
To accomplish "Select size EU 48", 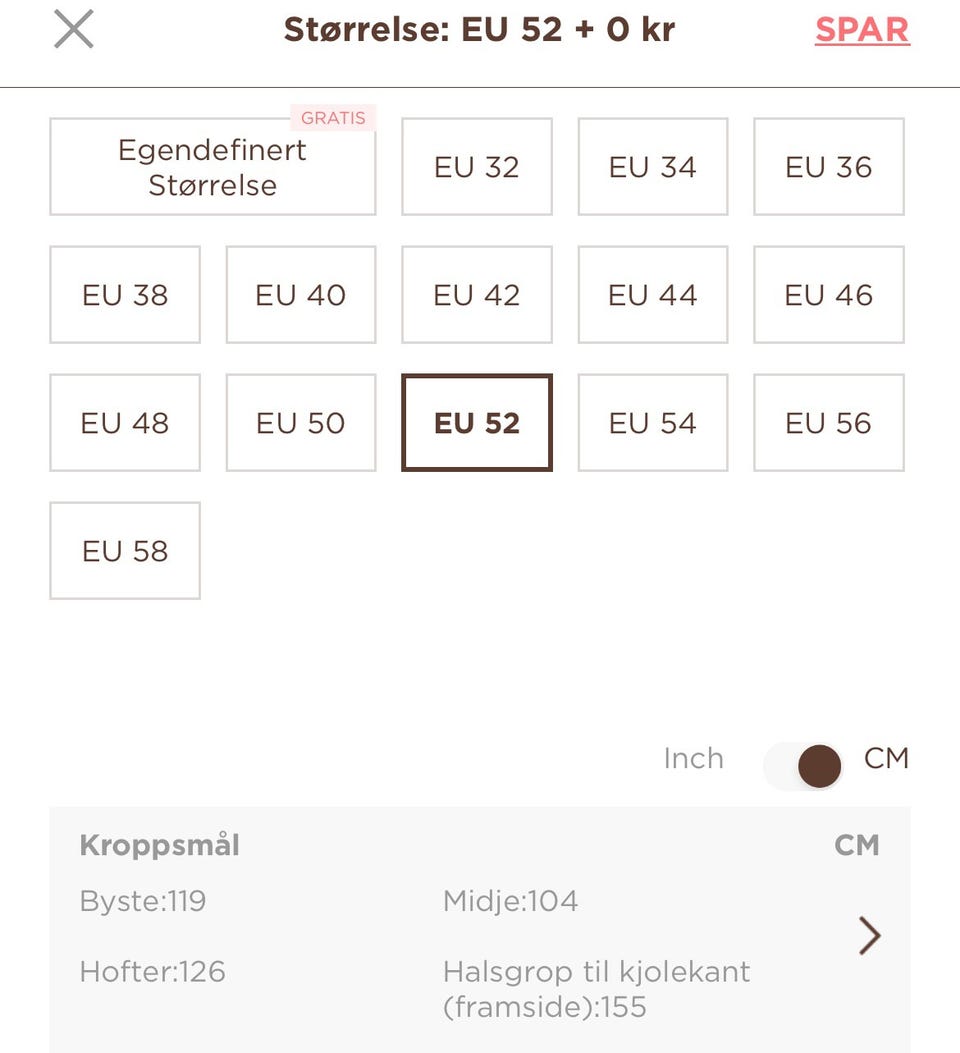I will [x=125, y=423].
